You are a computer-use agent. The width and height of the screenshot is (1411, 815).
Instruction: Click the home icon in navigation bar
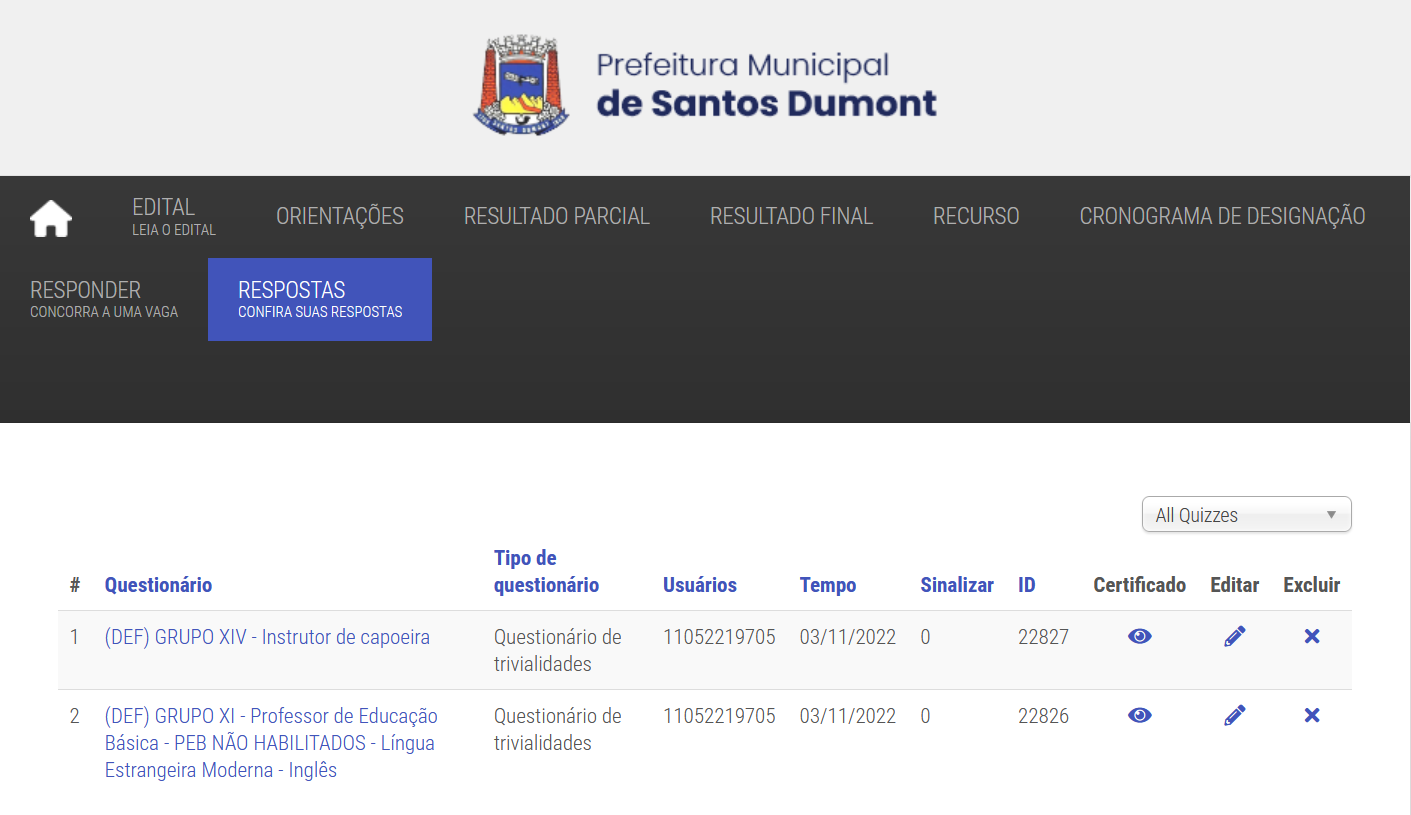tap(51, 218)
